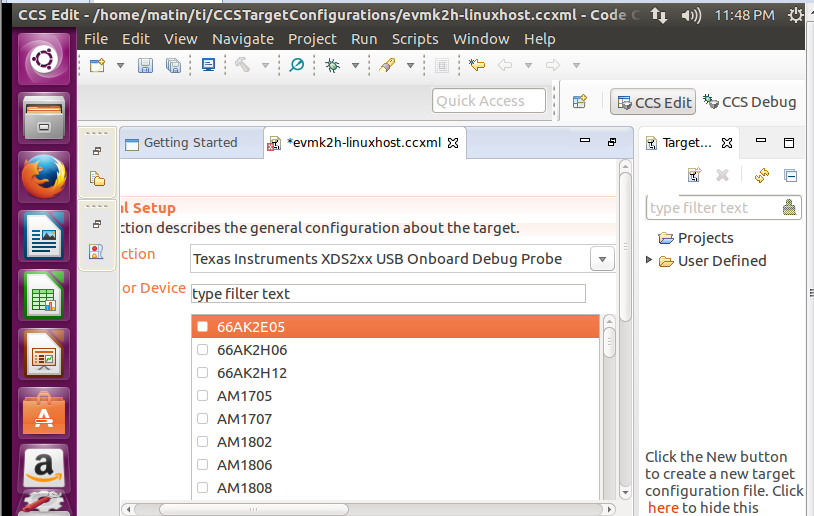Click the New toolbar icon
Viewport: 814px width, 516px height.
(x=97, y=65)
